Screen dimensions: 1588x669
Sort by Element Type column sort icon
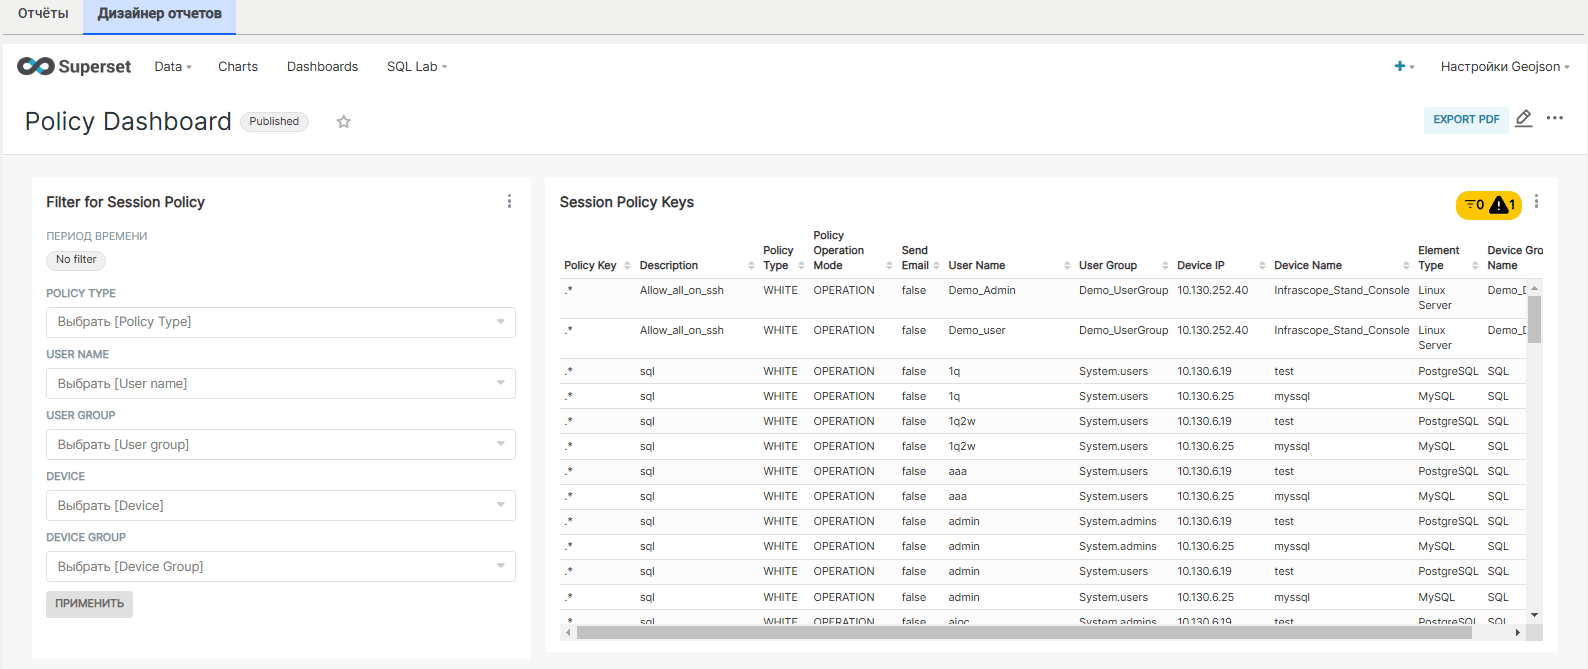1475,266
